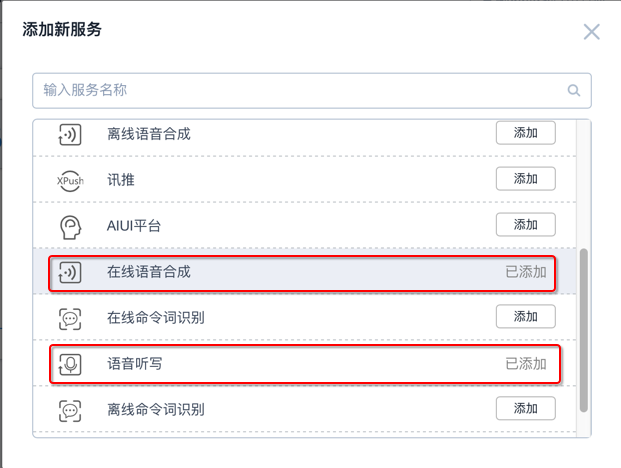The image size is (621, 468).
Task: Close the 添加新服务 dialog
Action: click(x=591, y=32)
